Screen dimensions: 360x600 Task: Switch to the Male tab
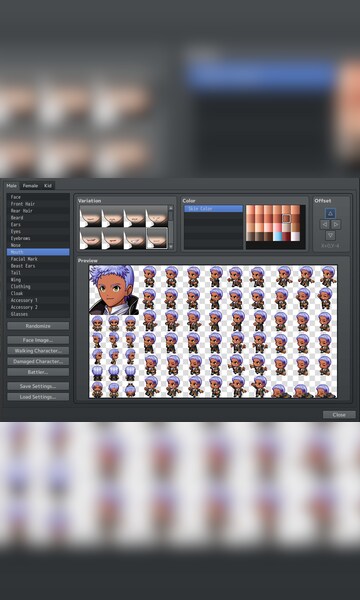pos(11,186)
